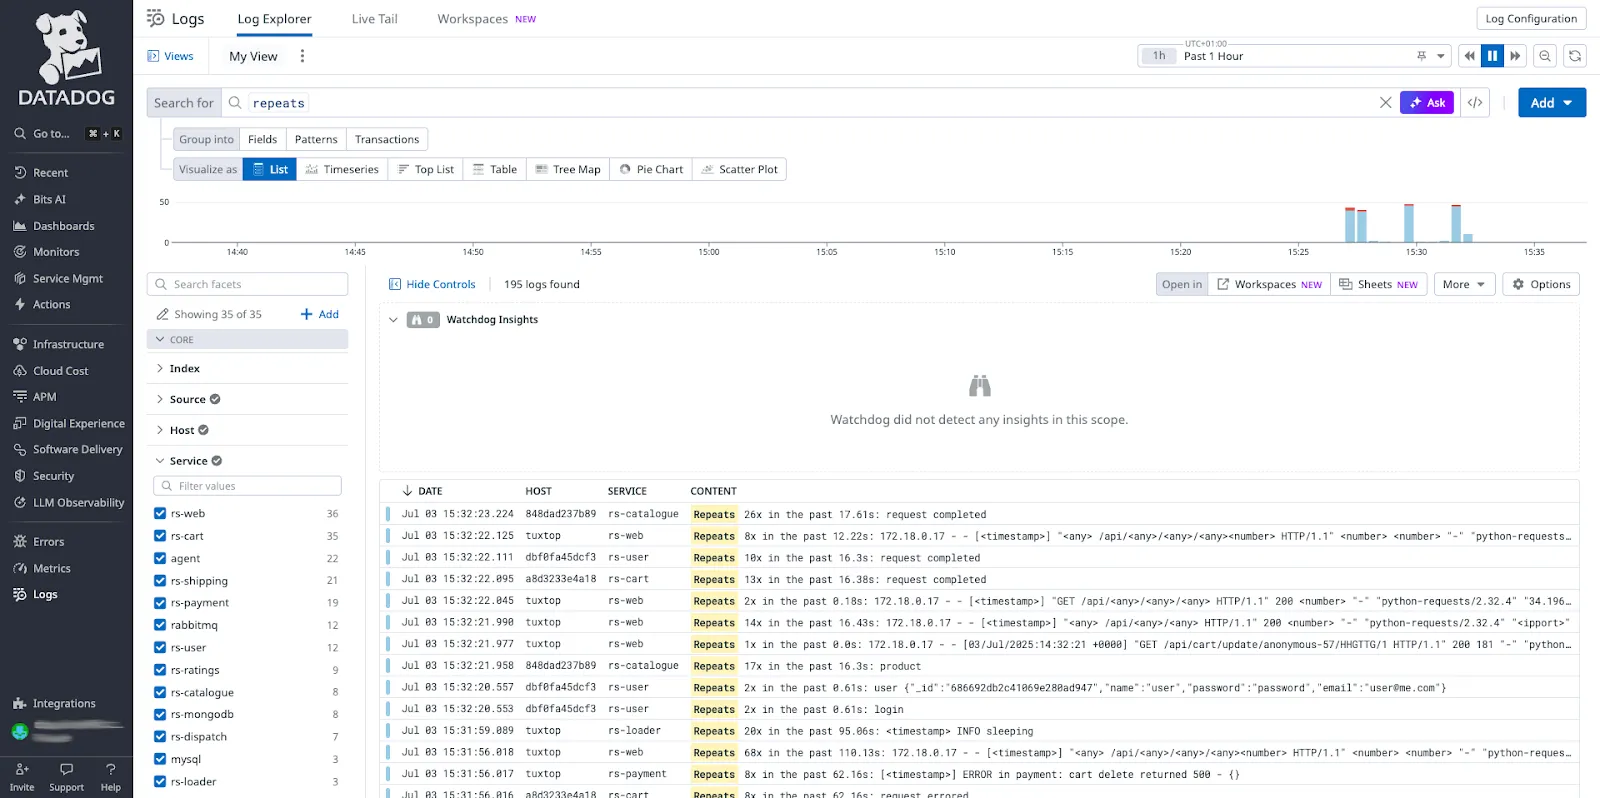Click the 15:30 bar in the log histogram

click(1409, 223)
